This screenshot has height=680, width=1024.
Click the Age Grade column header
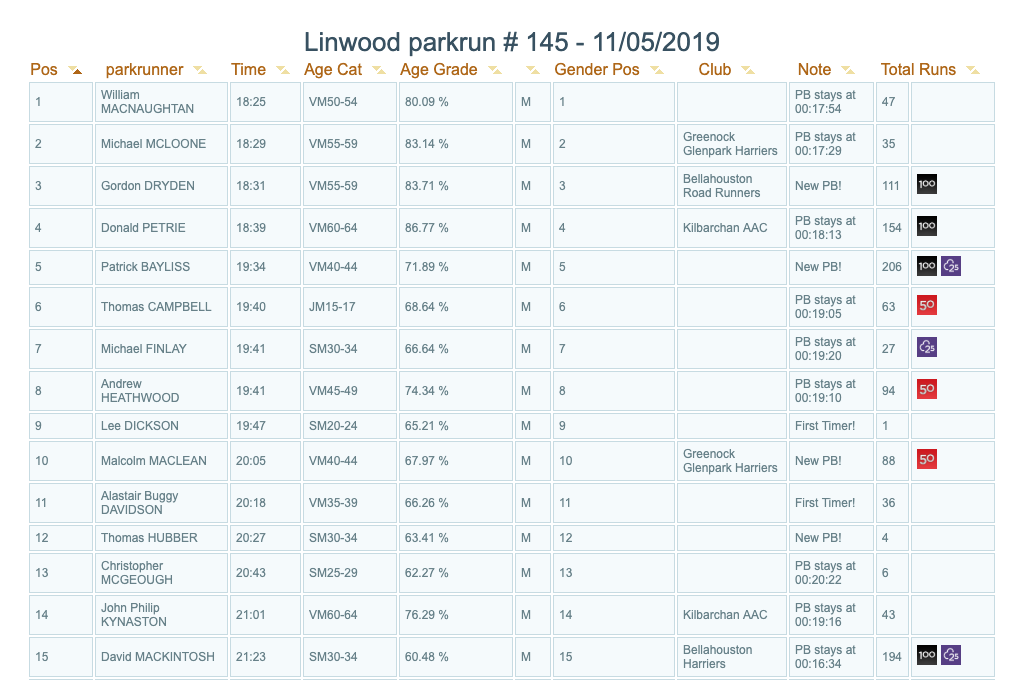(x=439, y=69)
